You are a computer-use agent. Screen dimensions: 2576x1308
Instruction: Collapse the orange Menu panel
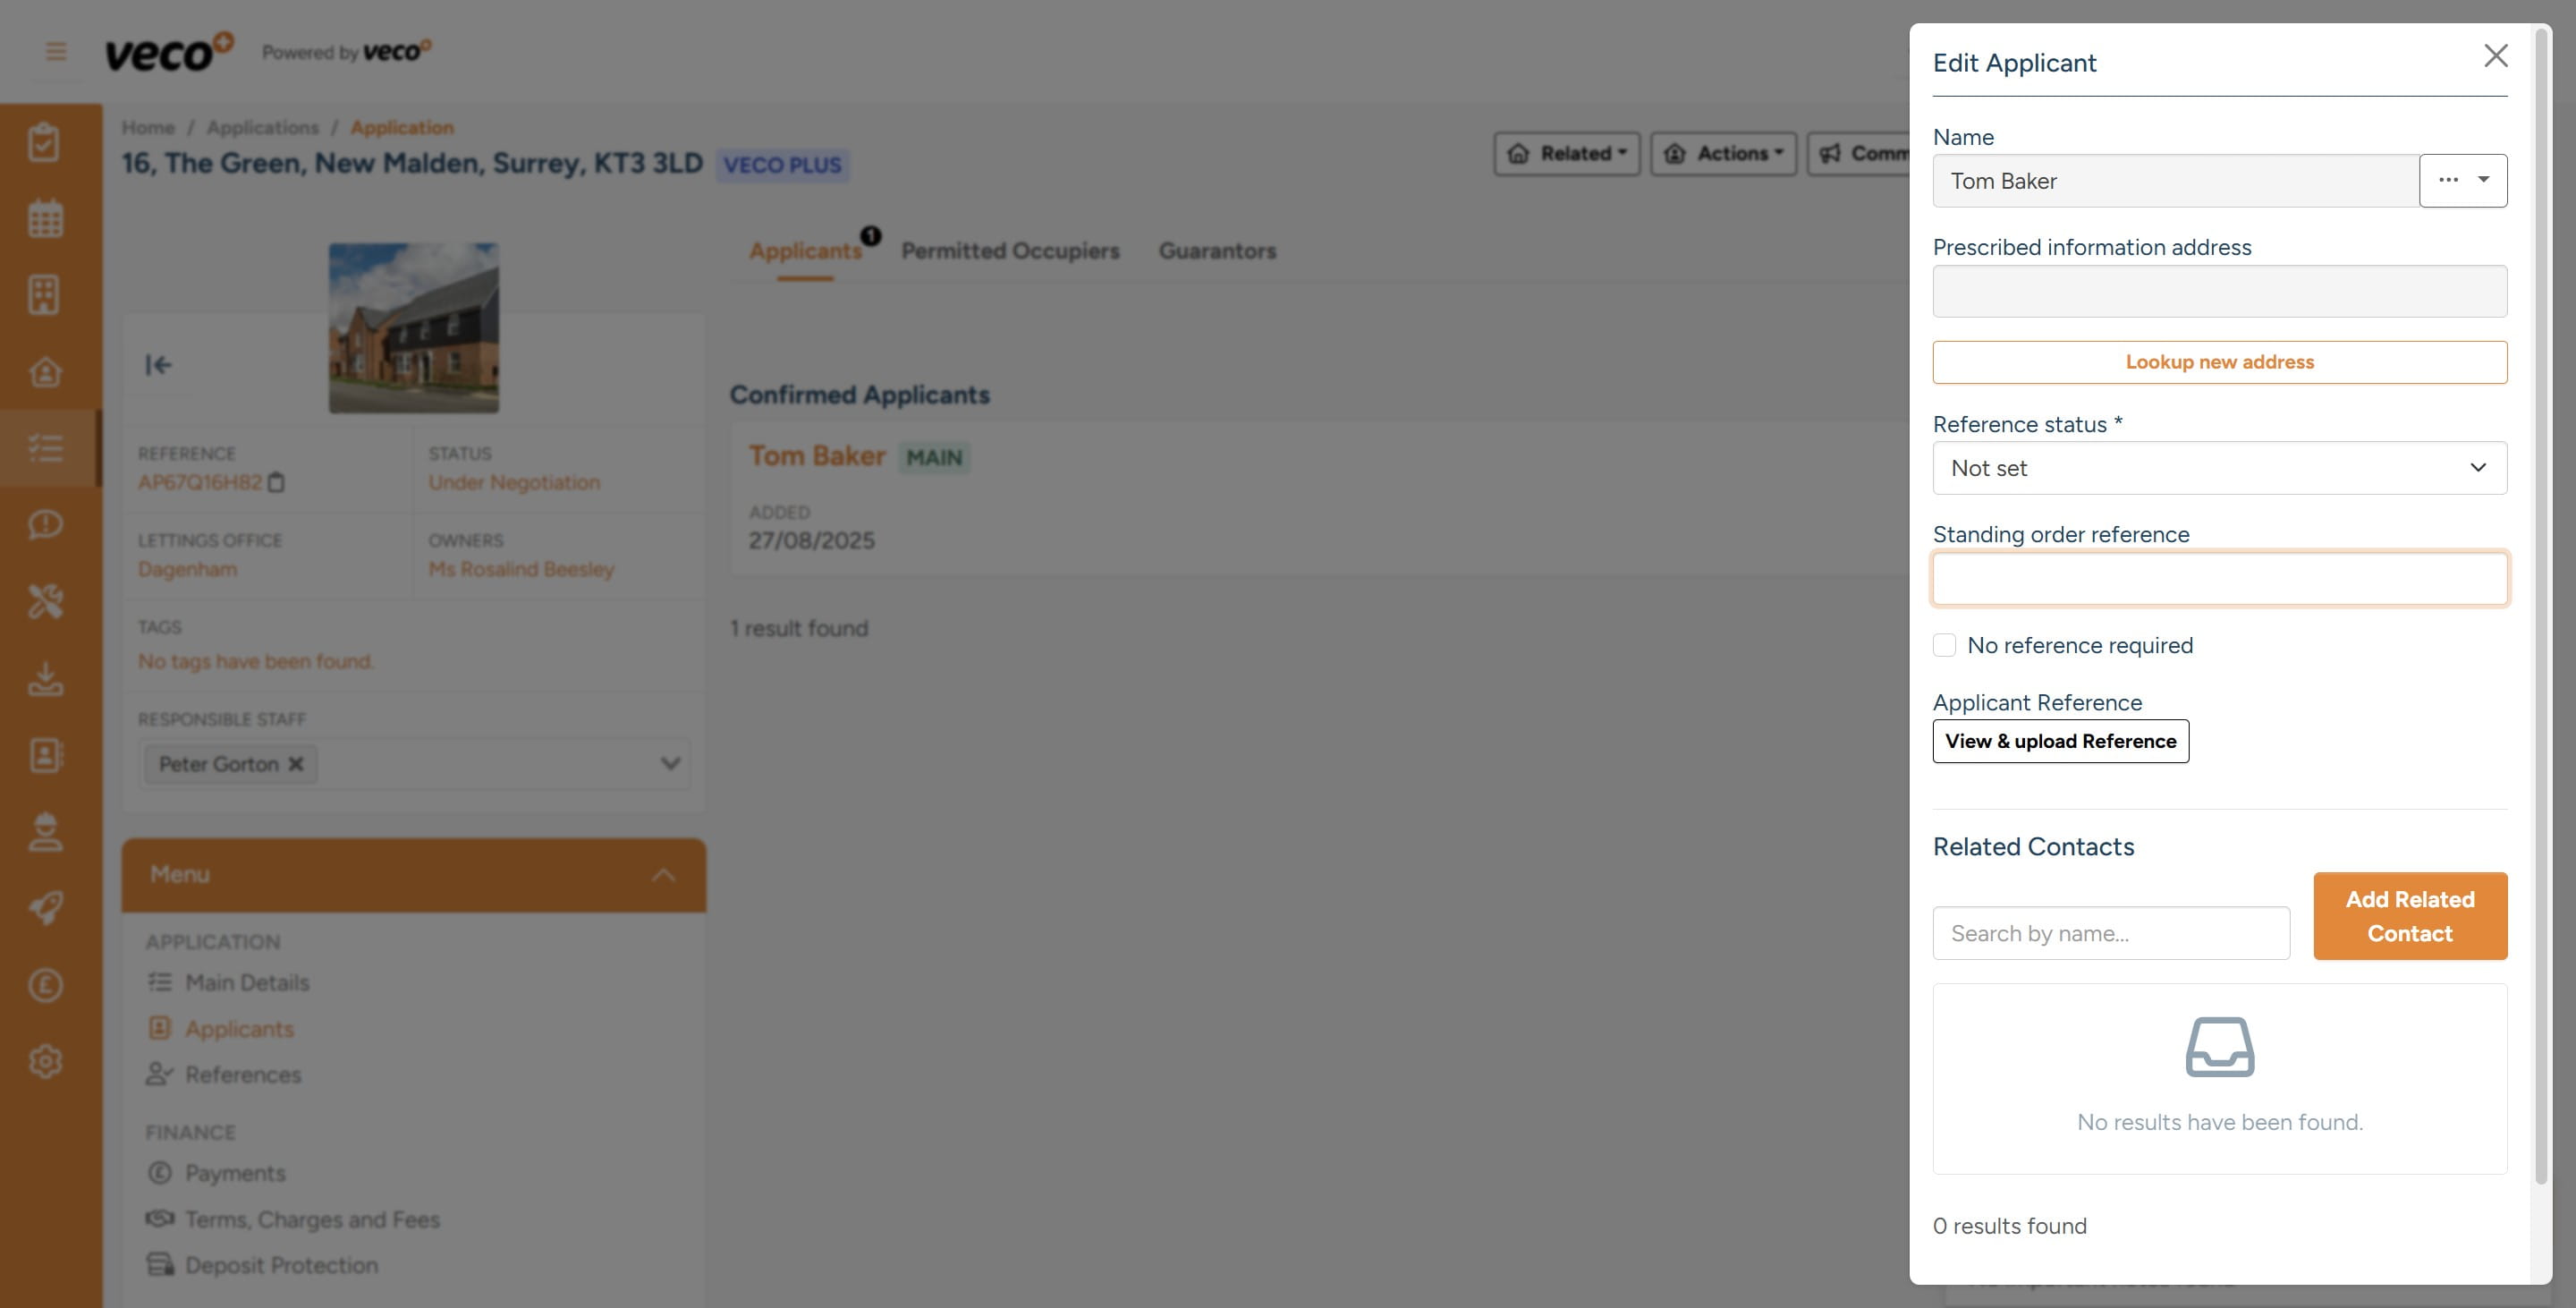click(x=663, y=875)
